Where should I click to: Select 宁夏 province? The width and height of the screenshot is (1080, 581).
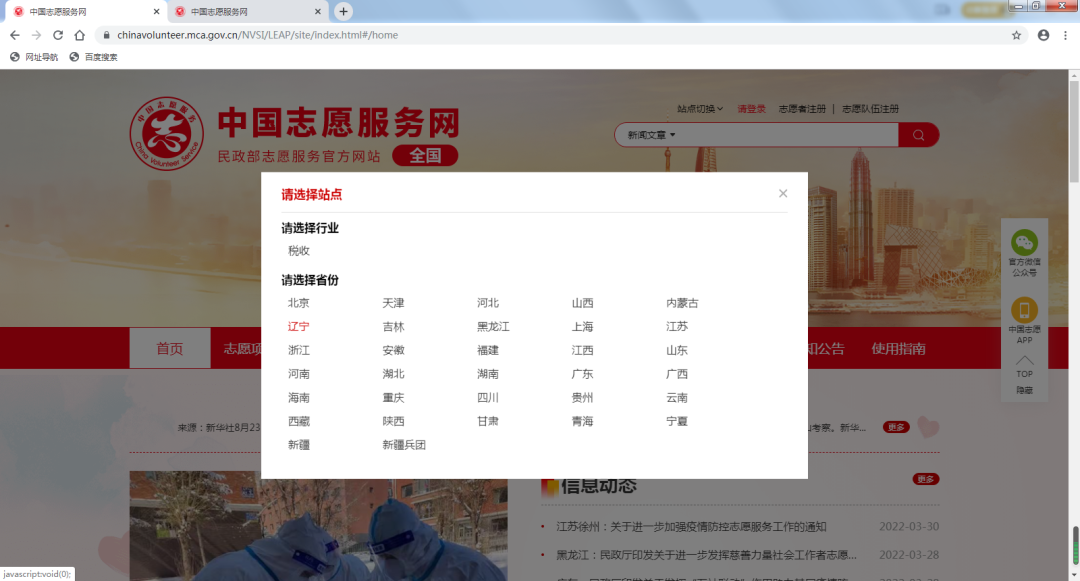click(x=676, y=421)
